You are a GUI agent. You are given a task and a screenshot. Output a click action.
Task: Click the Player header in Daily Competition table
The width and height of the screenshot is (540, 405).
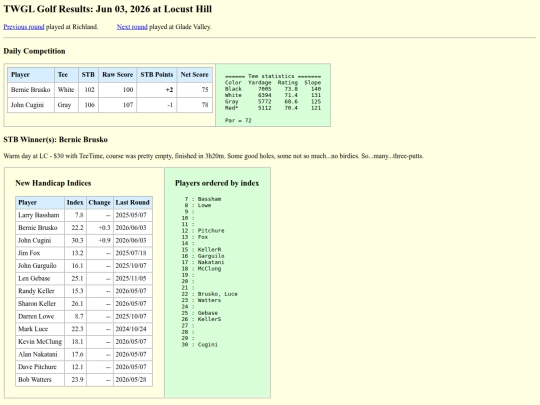(31, 75)
